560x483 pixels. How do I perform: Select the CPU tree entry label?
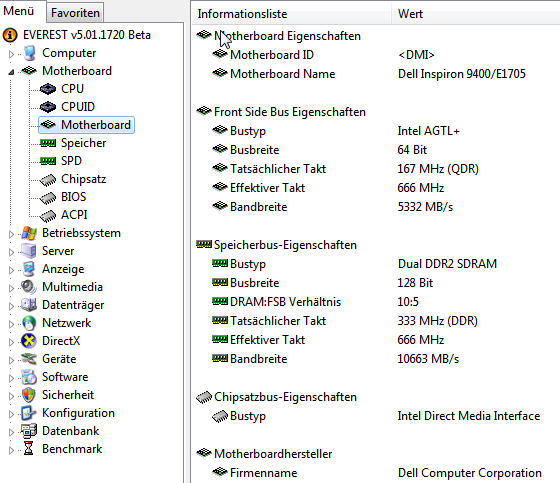[72, 89]
